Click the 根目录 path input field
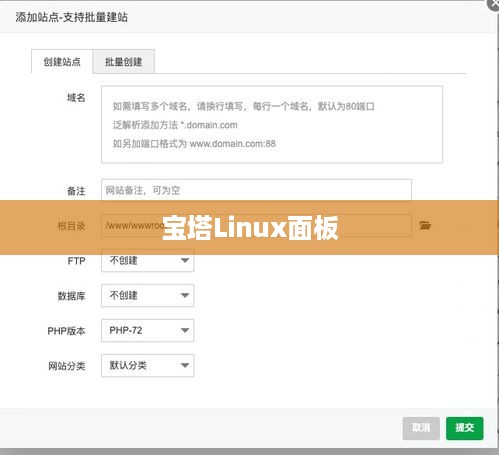The image size is (499, 455). coord(256,225)
